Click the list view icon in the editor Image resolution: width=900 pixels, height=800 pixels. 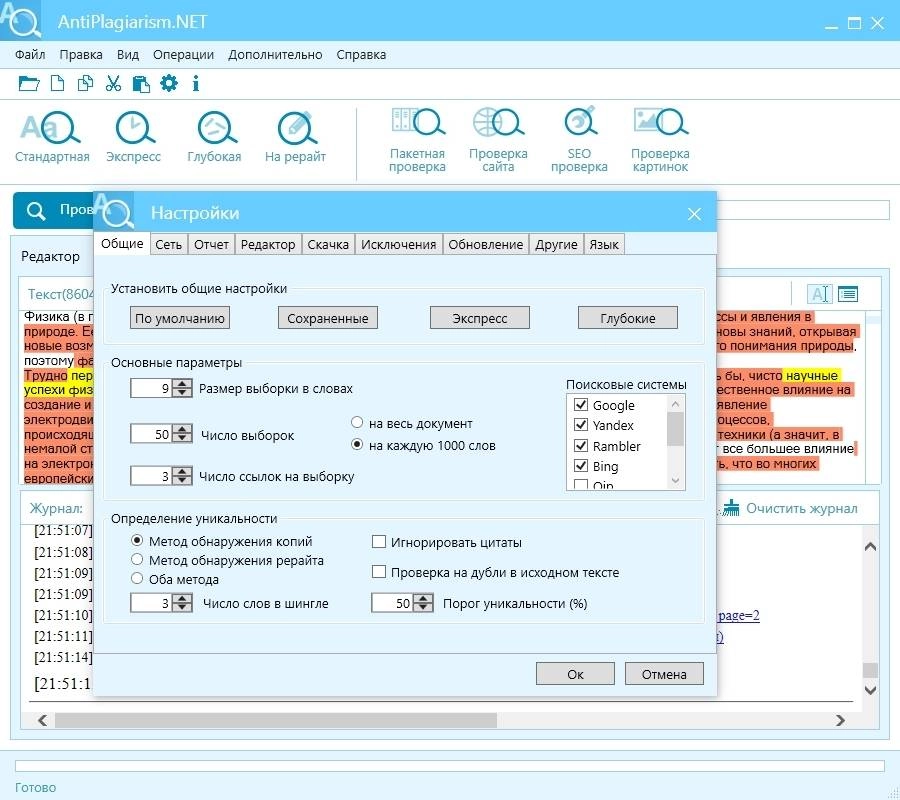(848, 294)
